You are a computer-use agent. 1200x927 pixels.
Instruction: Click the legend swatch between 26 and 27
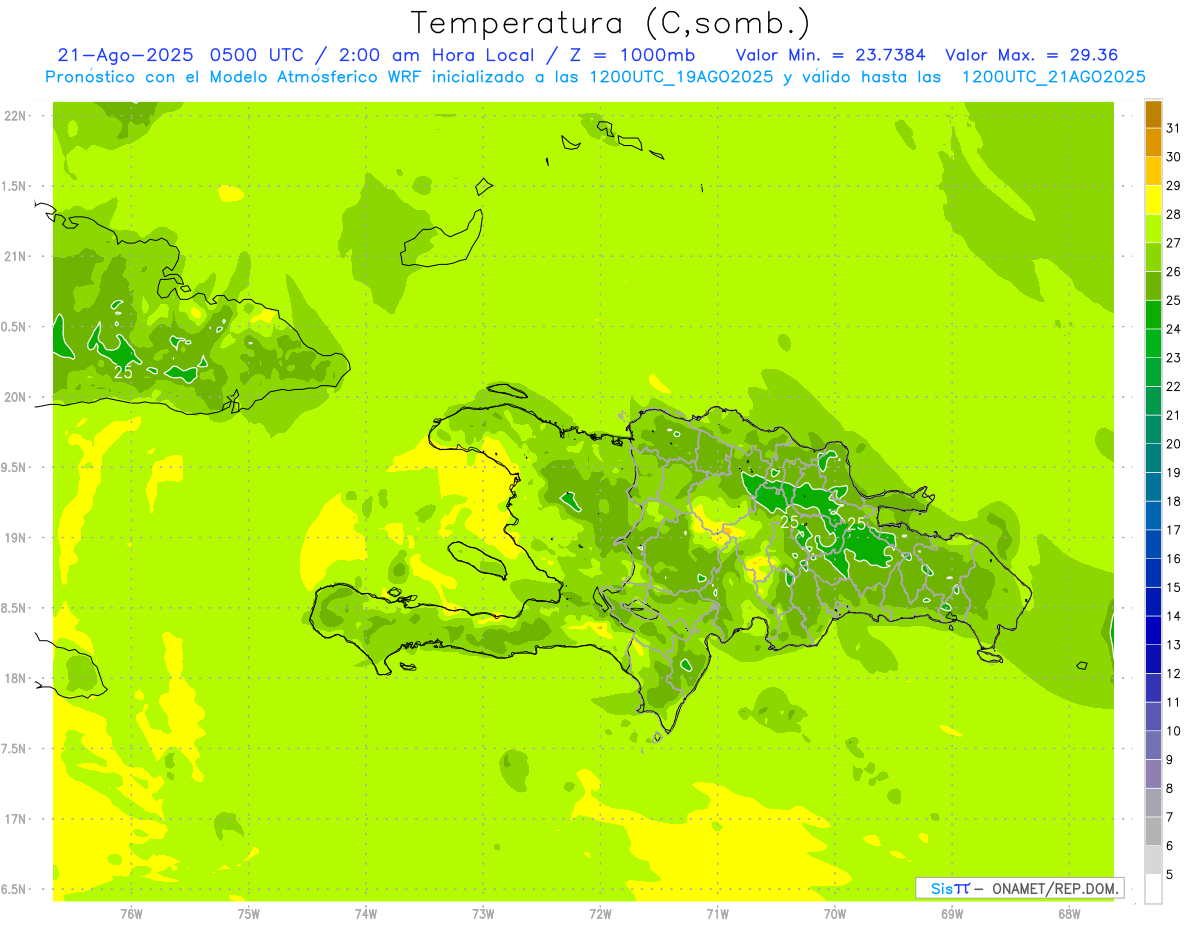point(1153,257)
